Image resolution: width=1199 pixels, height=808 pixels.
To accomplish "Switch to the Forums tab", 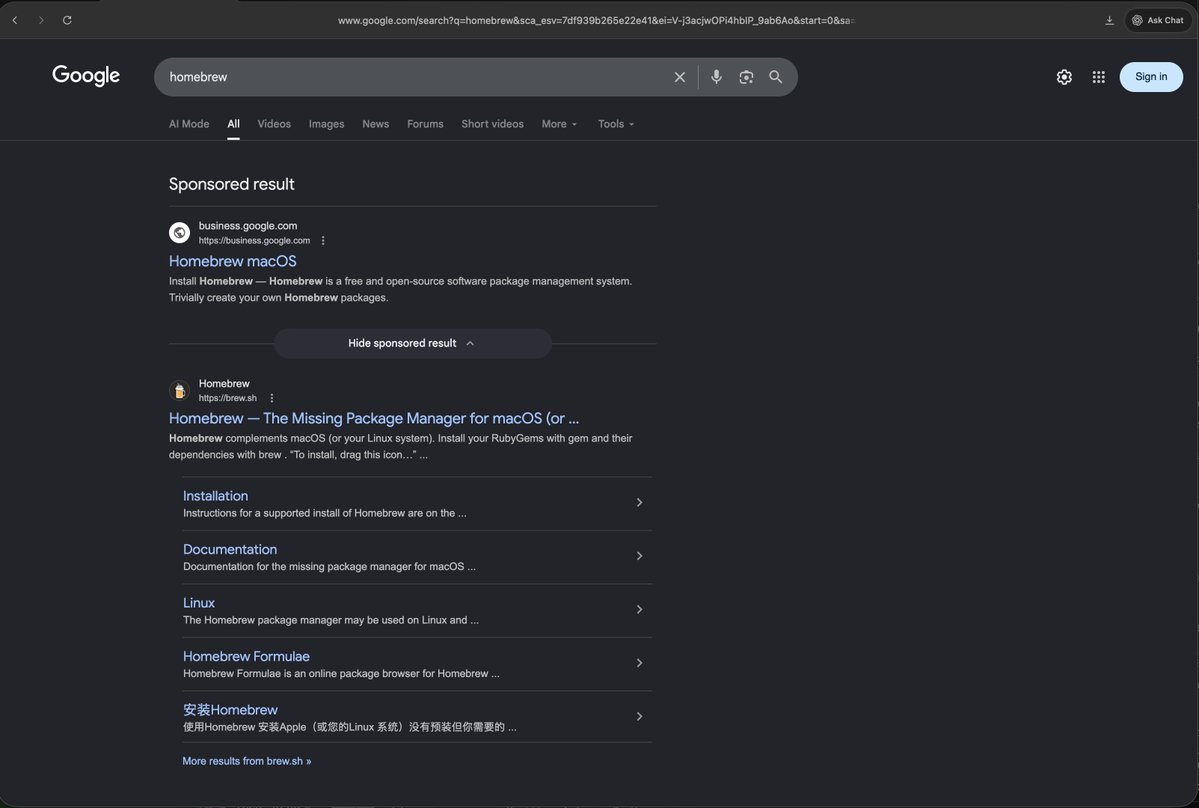I will click(x=425, y=124).
